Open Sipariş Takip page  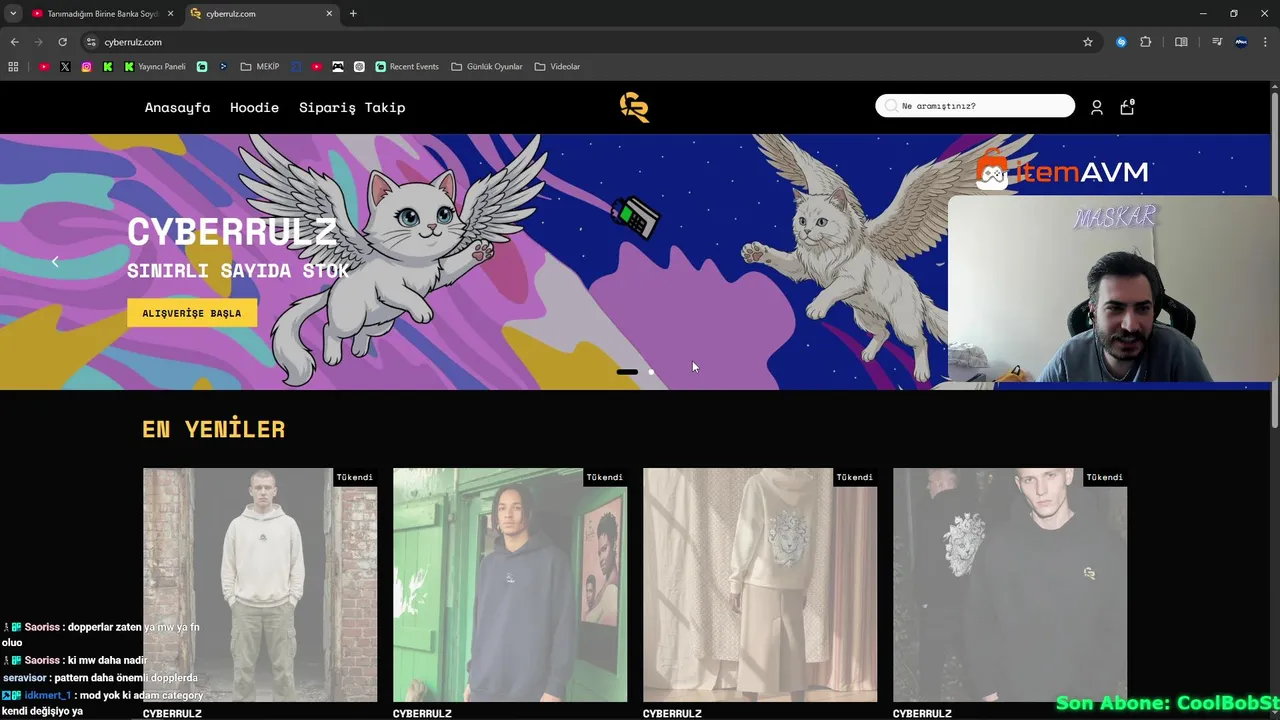pyautogui.click(x=352, y=107)
